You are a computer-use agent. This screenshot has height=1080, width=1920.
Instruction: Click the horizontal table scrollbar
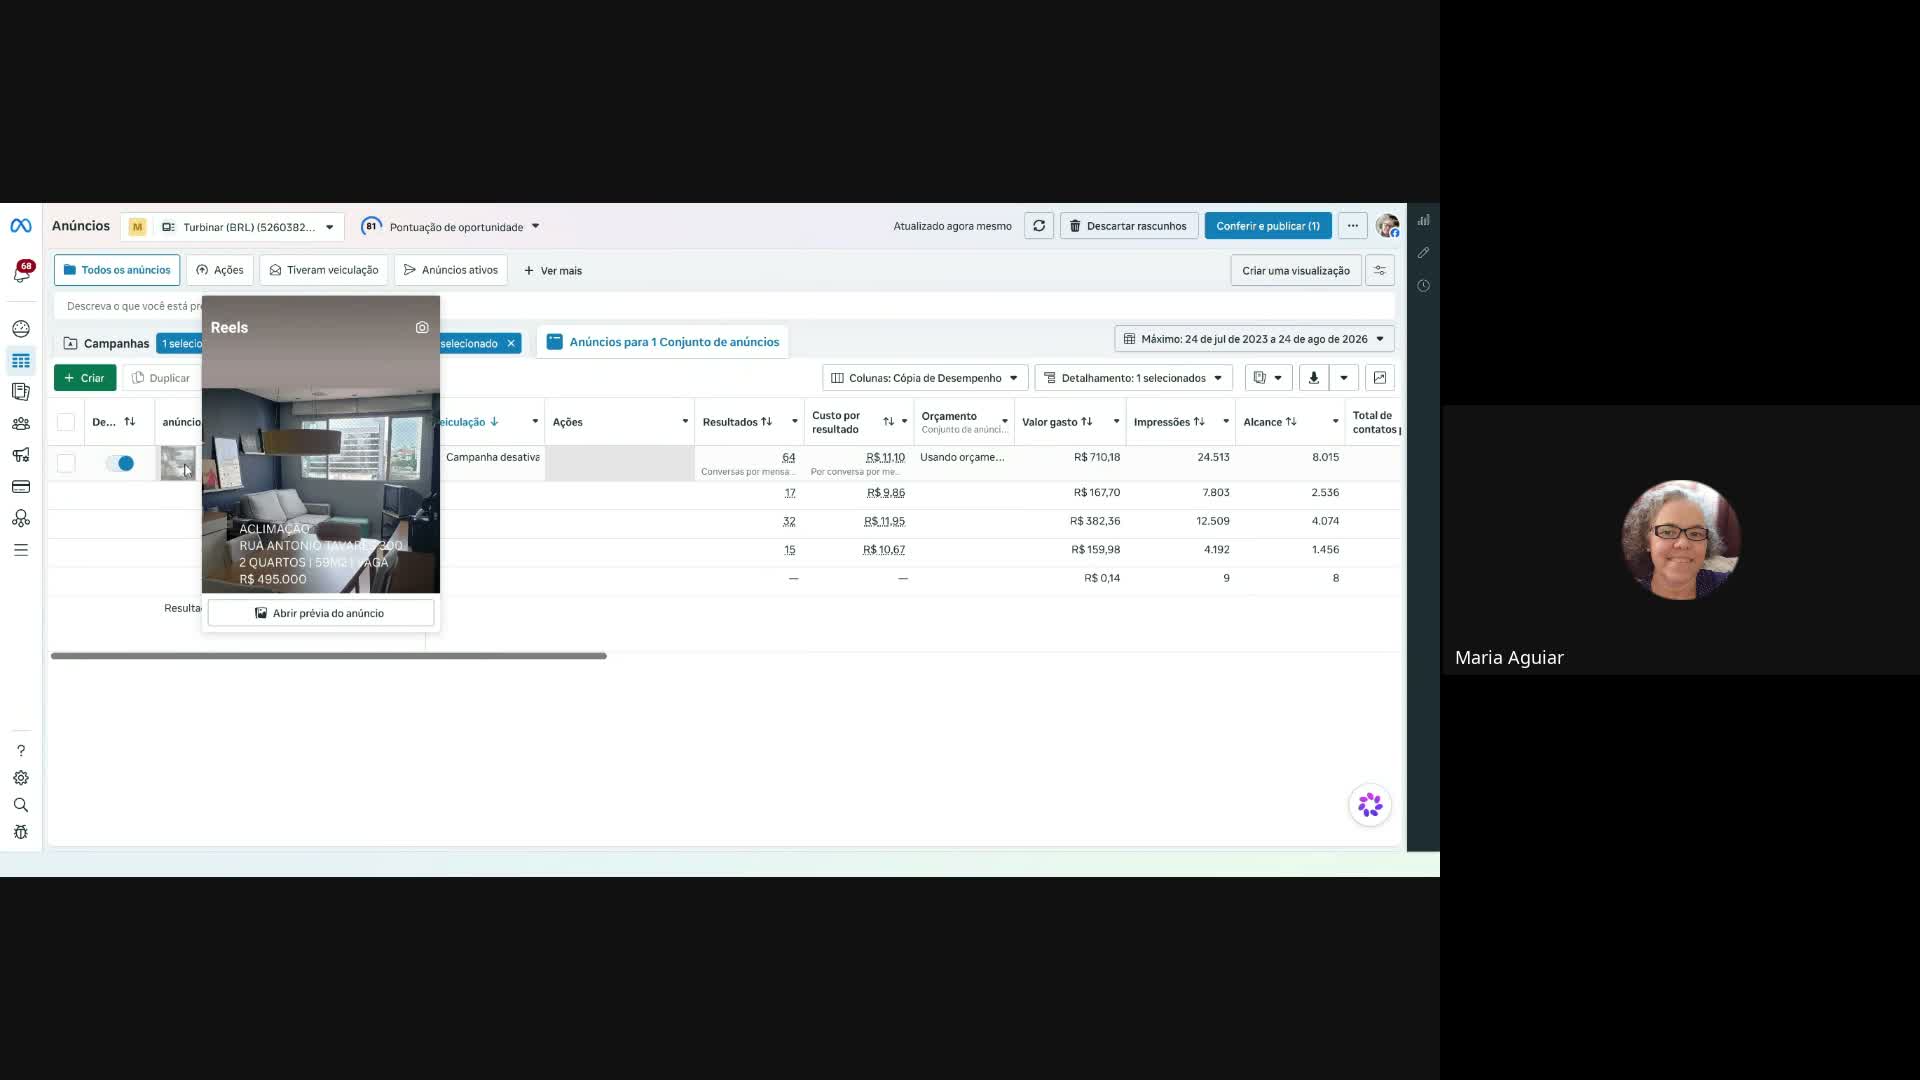point(328,656)
